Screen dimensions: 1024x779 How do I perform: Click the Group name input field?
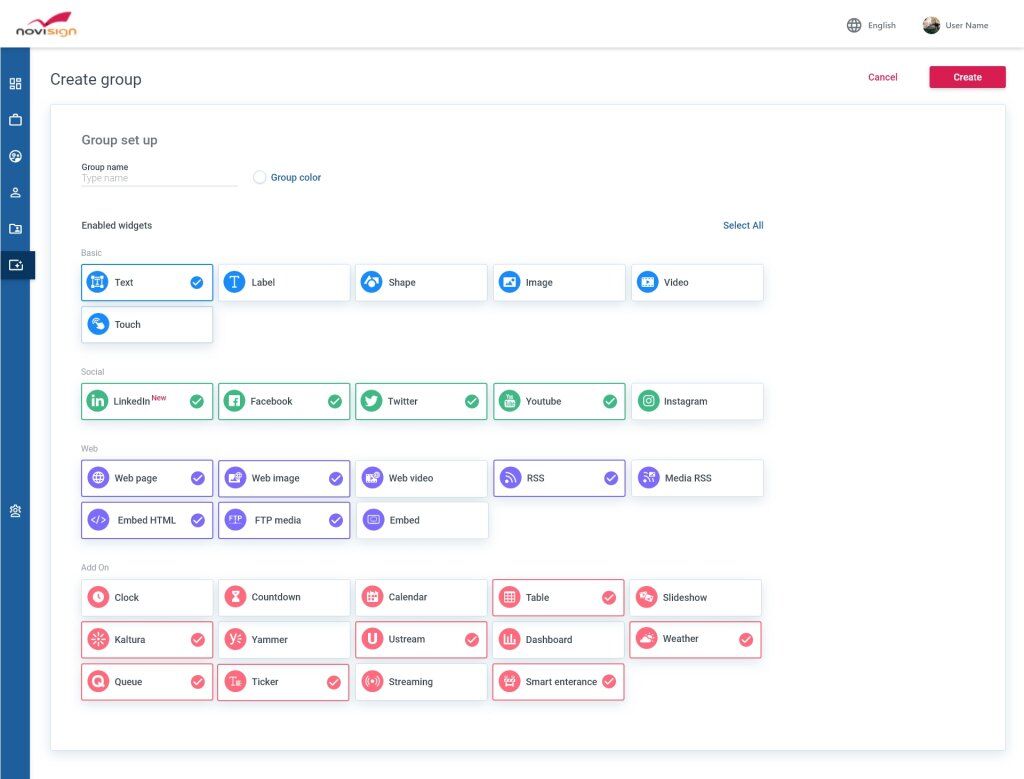[158, 177]
